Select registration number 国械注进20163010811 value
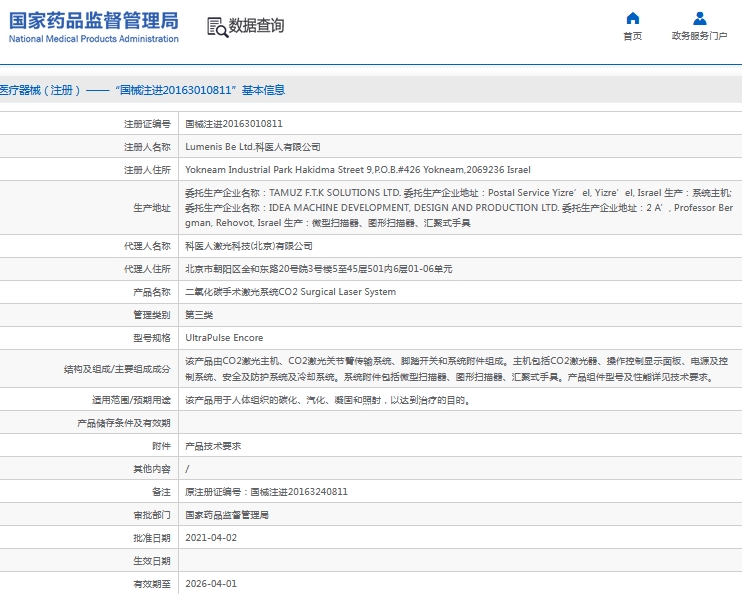The height and width of the screenshot is (594, 742). (x=234, y=124)
